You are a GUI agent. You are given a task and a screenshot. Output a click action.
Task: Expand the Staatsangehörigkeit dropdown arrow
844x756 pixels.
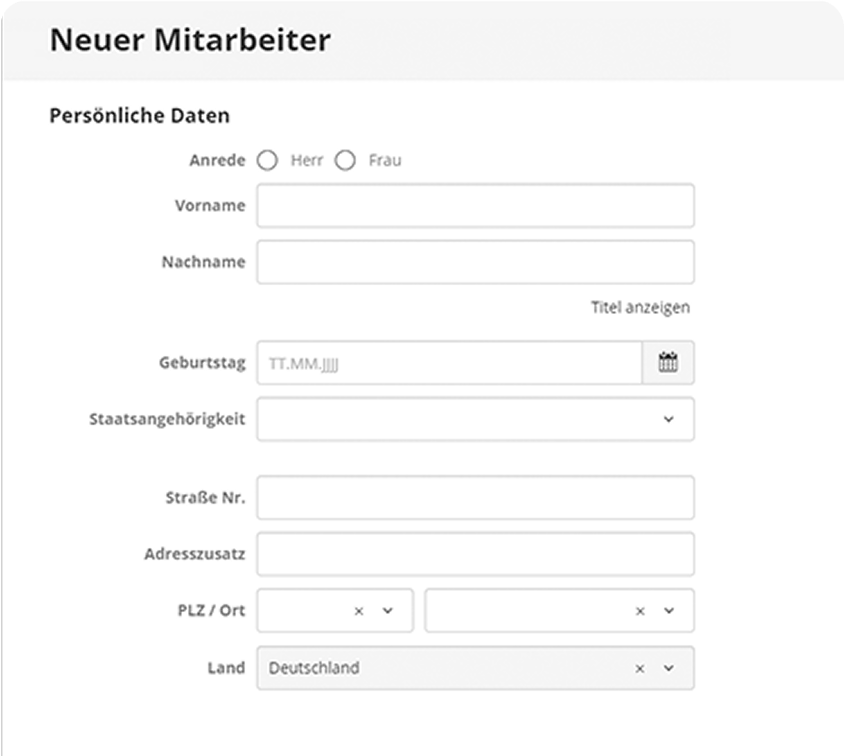pyautogui.click(x=669, y=419)
